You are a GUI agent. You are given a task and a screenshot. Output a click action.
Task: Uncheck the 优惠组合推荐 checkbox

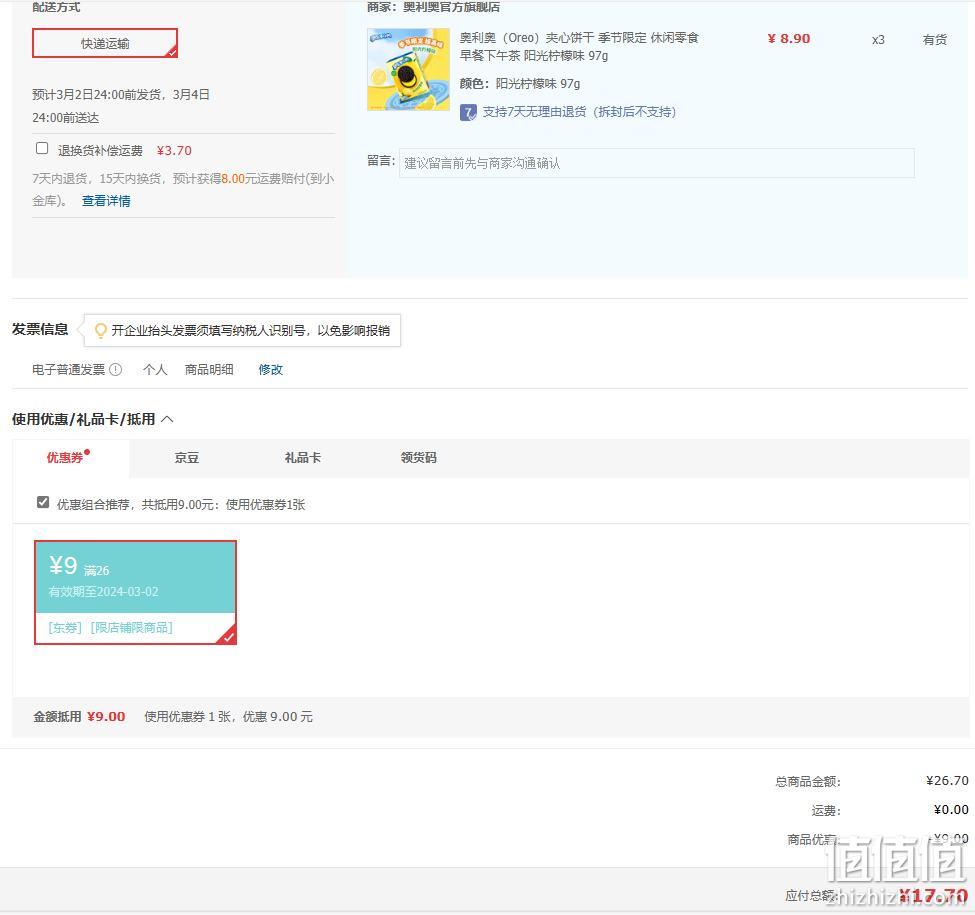click(x=43, y=502)
